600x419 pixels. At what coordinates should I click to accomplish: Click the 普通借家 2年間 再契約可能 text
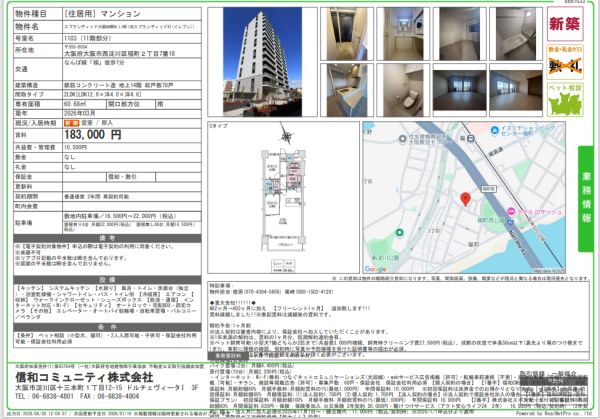(96, 197)
